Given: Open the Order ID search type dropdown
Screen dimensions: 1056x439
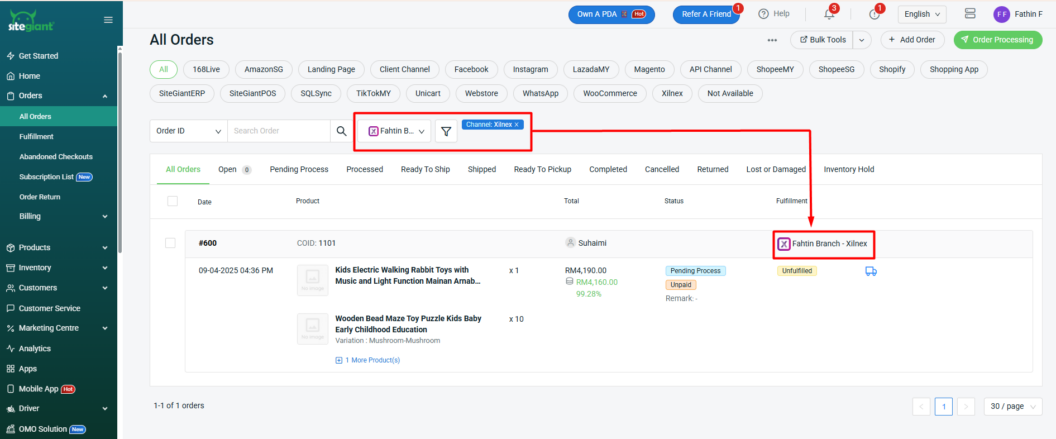Looking at the screenshot, I should pyautogui.click(x=188, y=131).
